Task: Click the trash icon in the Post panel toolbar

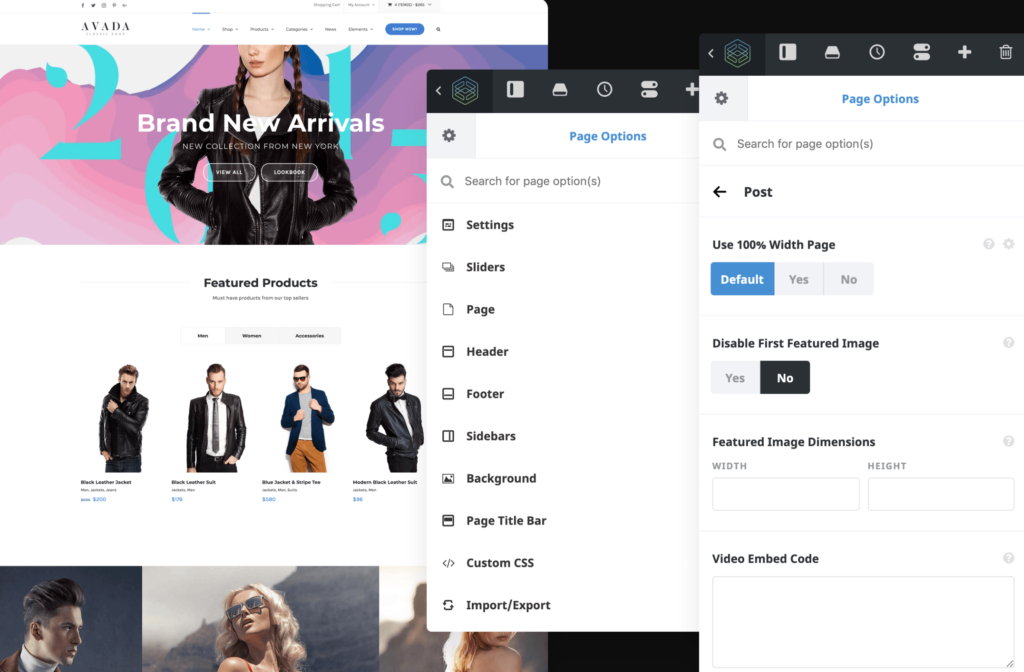Action: [1006, 52]
